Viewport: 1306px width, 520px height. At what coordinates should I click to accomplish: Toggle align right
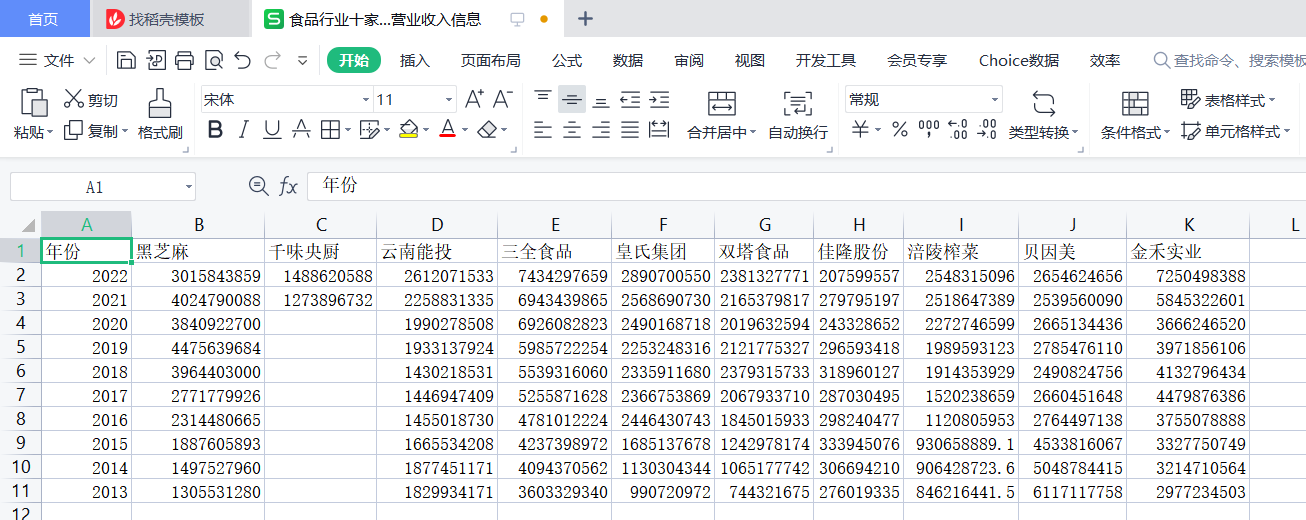pos(600,130)
